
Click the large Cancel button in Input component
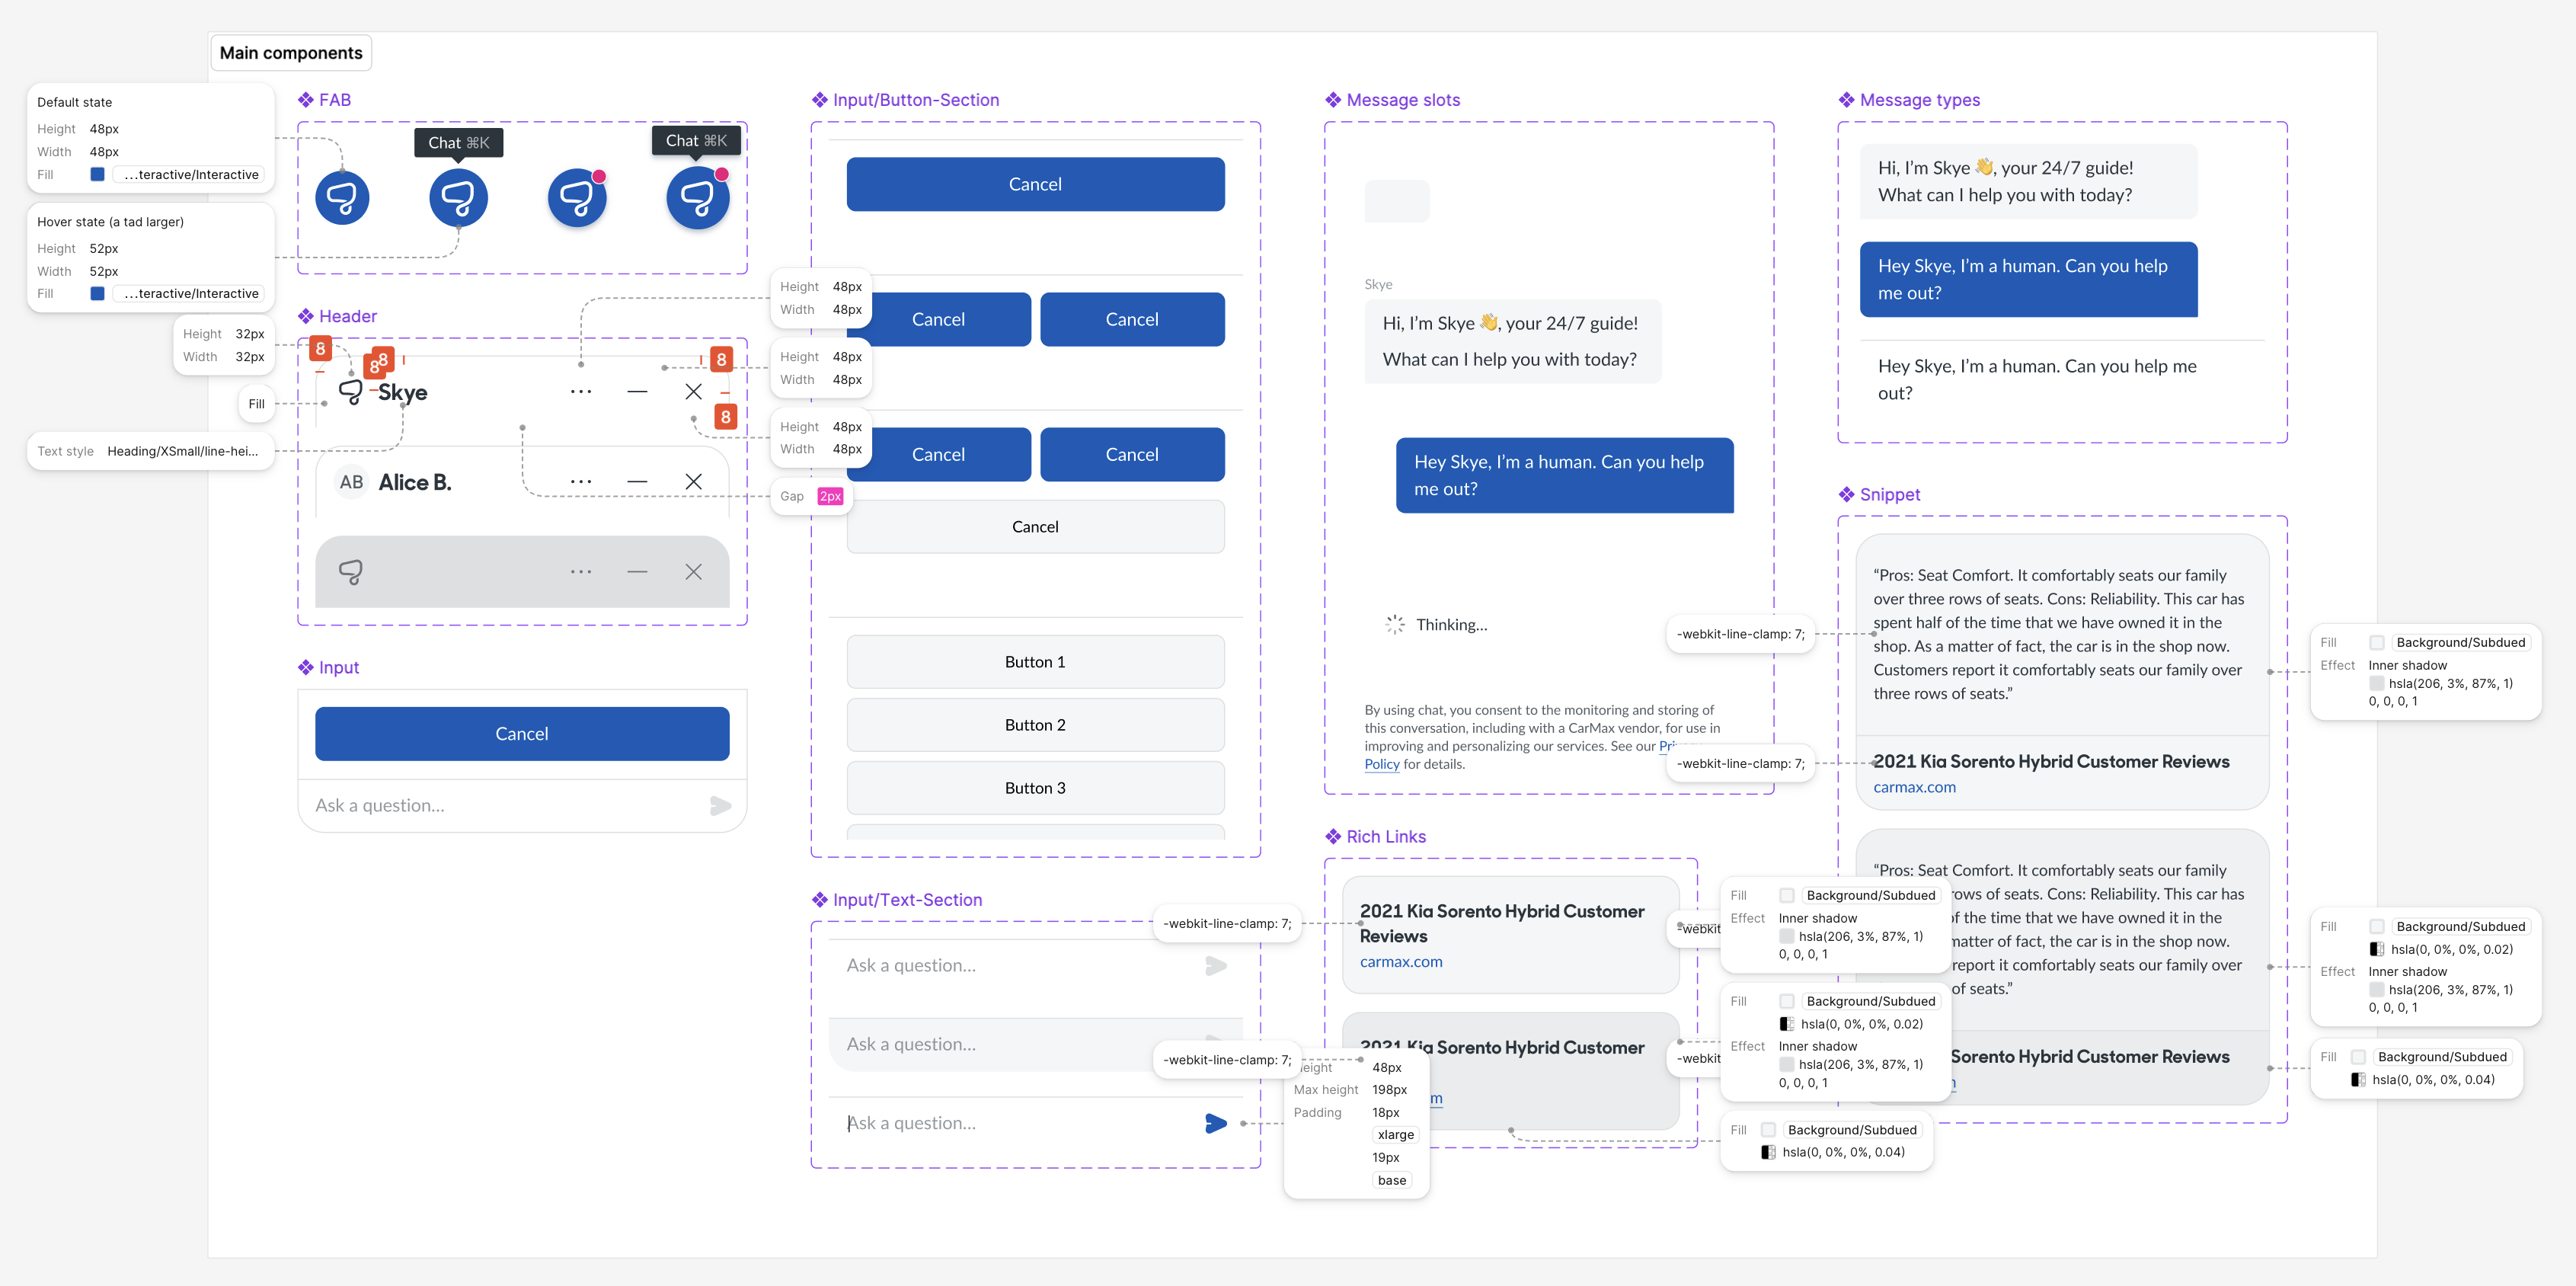(522, 734)
